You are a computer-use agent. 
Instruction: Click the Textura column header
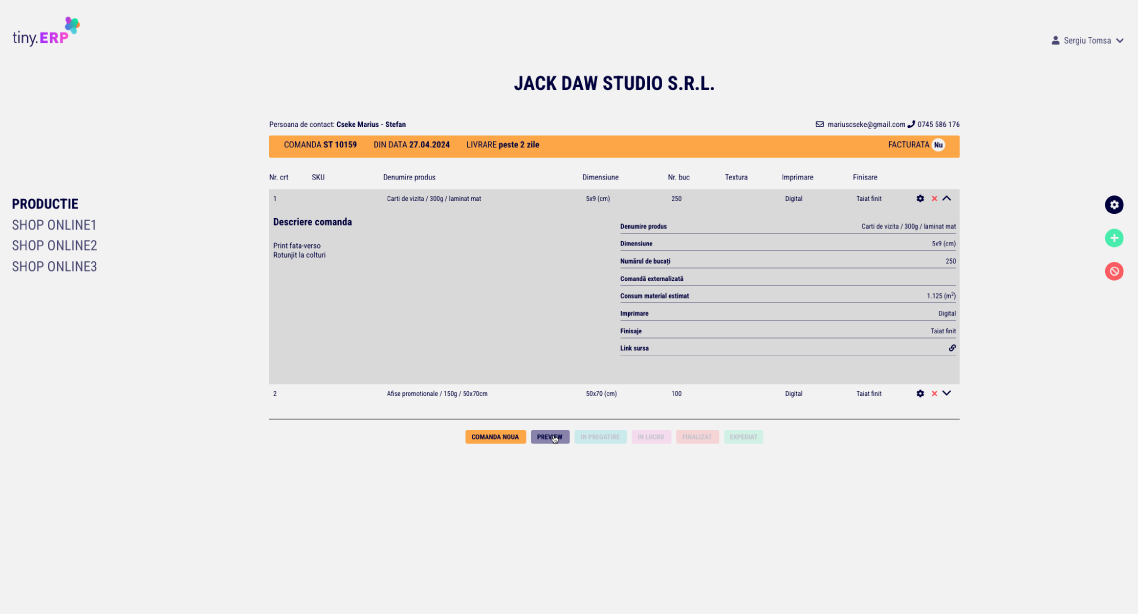[x=736, y=177]
